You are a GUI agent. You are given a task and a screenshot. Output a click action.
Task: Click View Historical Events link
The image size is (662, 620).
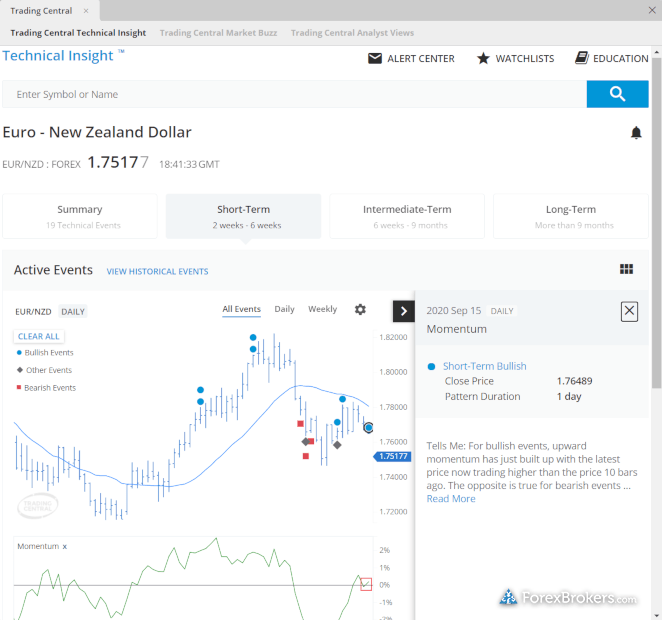pyautogui.click(x=157, y=271)
